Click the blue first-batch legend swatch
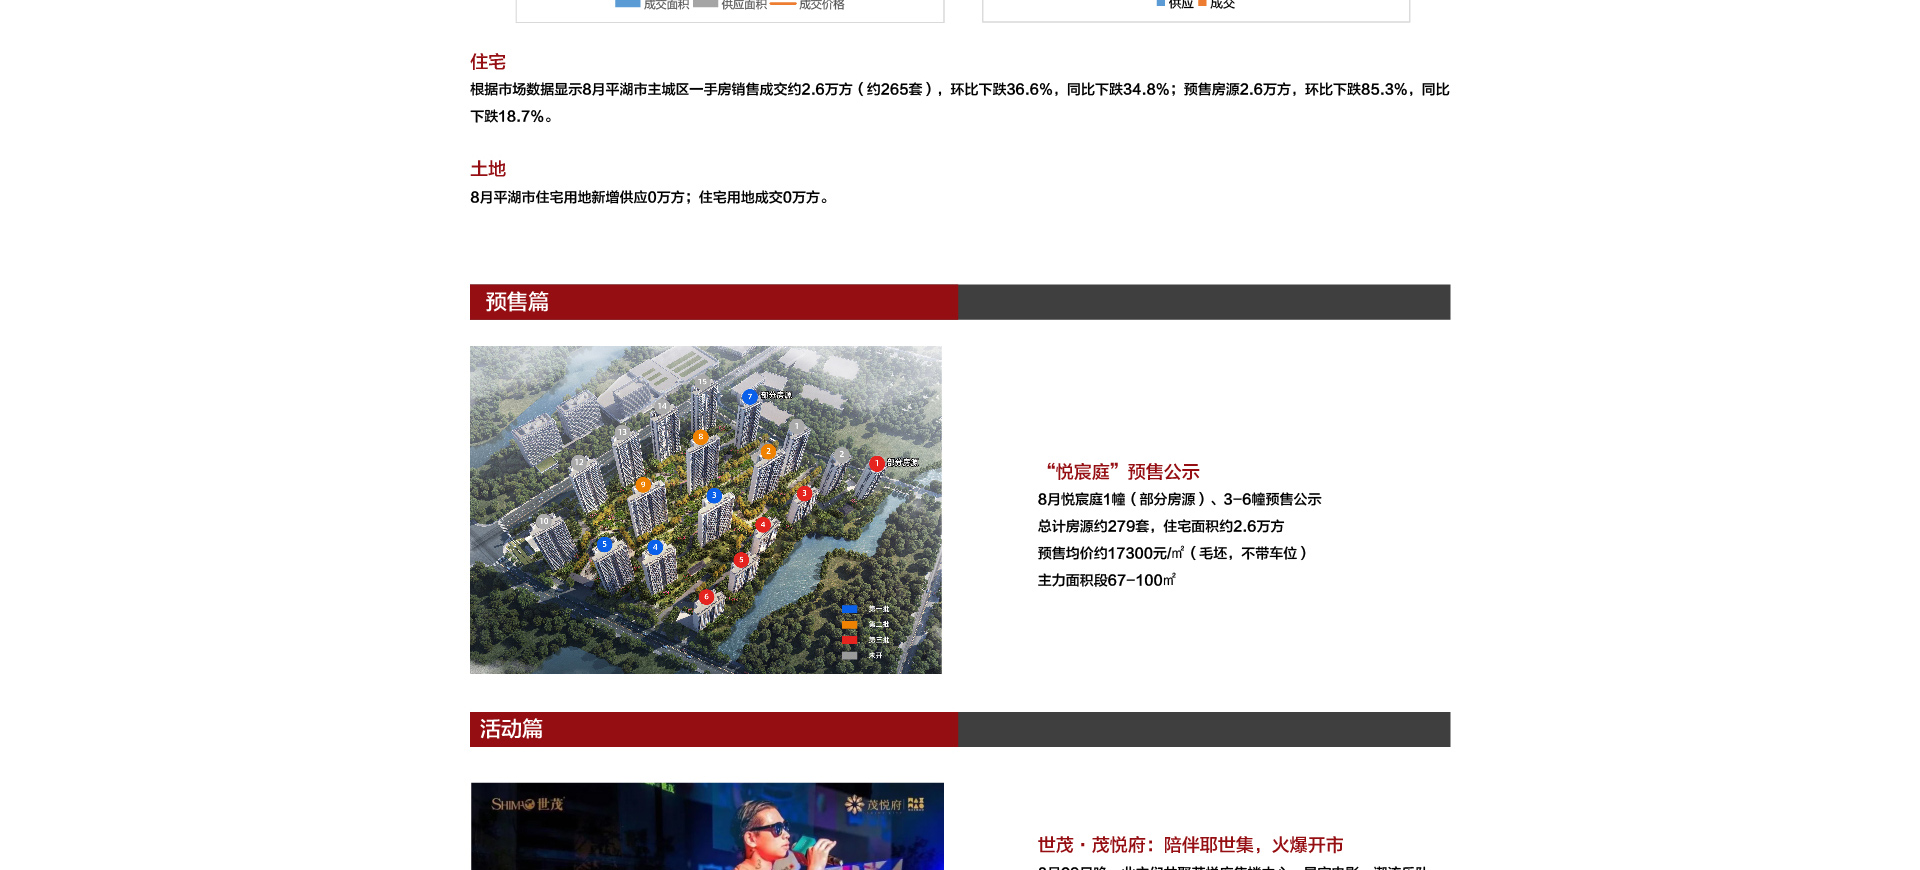1920x870 pixels. [x=849, y=609]
